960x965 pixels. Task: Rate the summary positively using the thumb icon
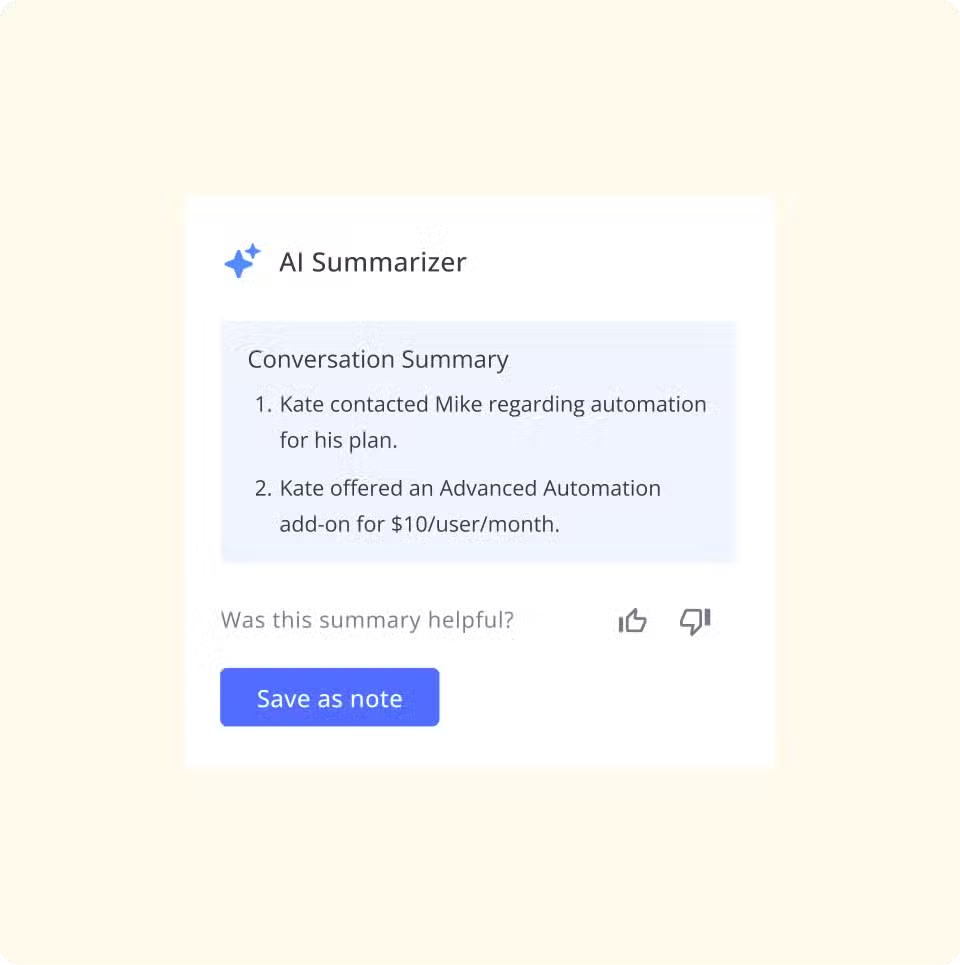pos(632,620)
